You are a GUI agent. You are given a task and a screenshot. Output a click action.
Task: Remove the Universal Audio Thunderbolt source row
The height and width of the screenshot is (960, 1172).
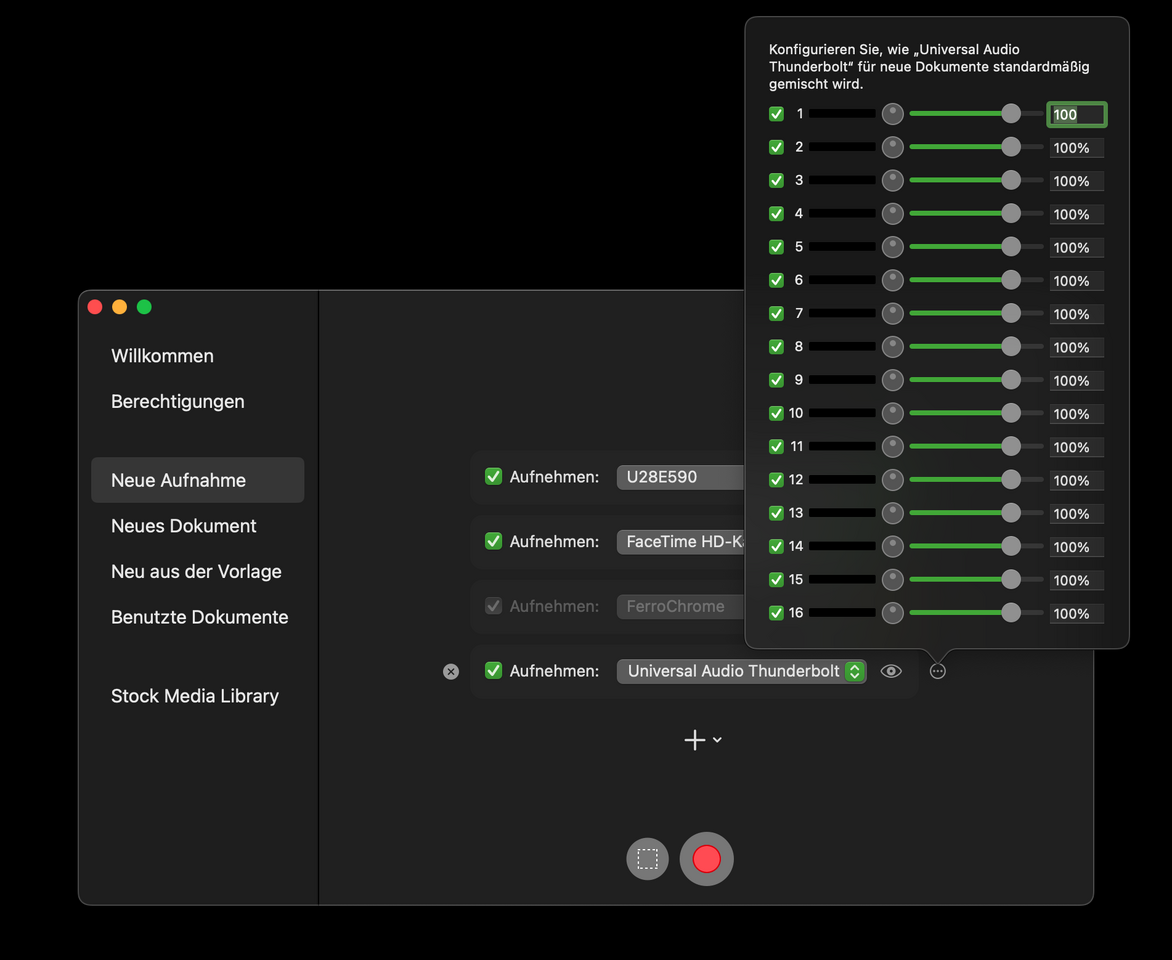coord(451,672)
